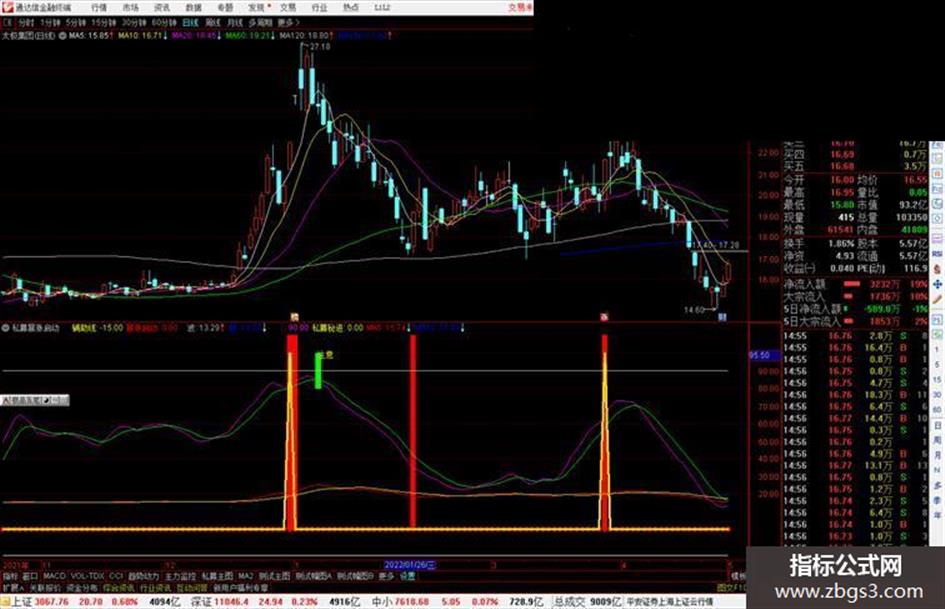Select the CCI indicator tab
Screen dimensions: 945x609
point(116,576)
